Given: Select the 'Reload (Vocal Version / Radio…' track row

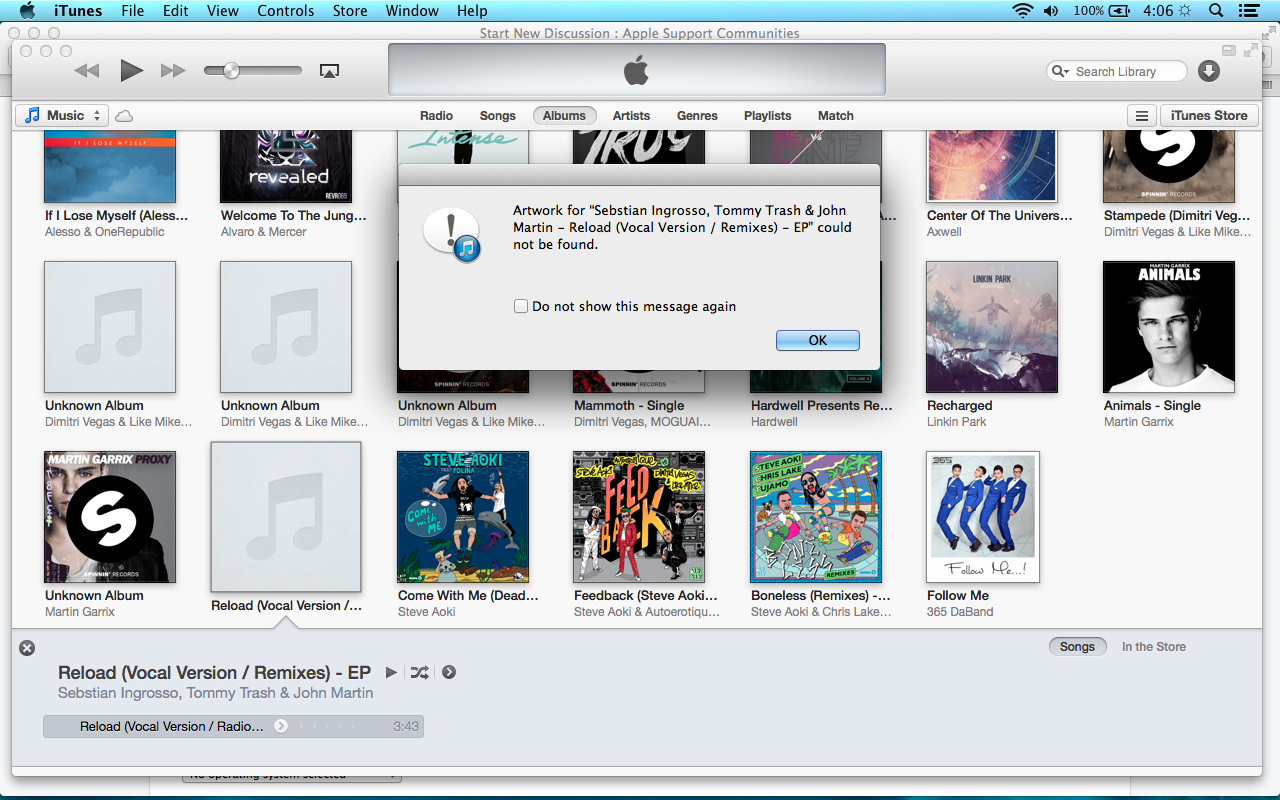Looking at the screenshot, I should pos(233,726).
